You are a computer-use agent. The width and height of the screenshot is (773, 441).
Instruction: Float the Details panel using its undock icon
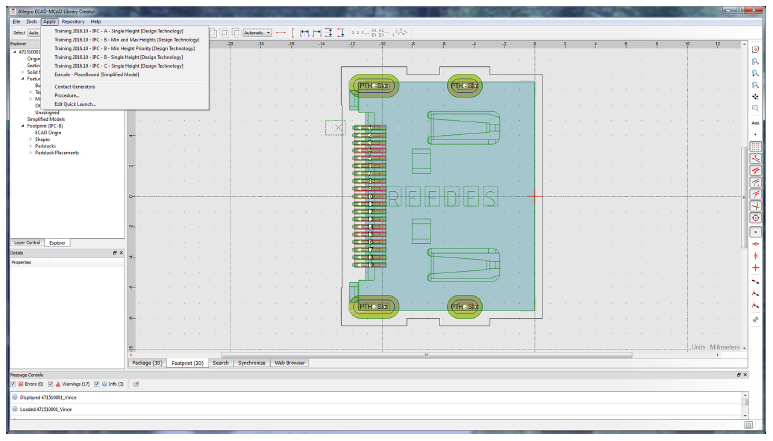[115, 253]
